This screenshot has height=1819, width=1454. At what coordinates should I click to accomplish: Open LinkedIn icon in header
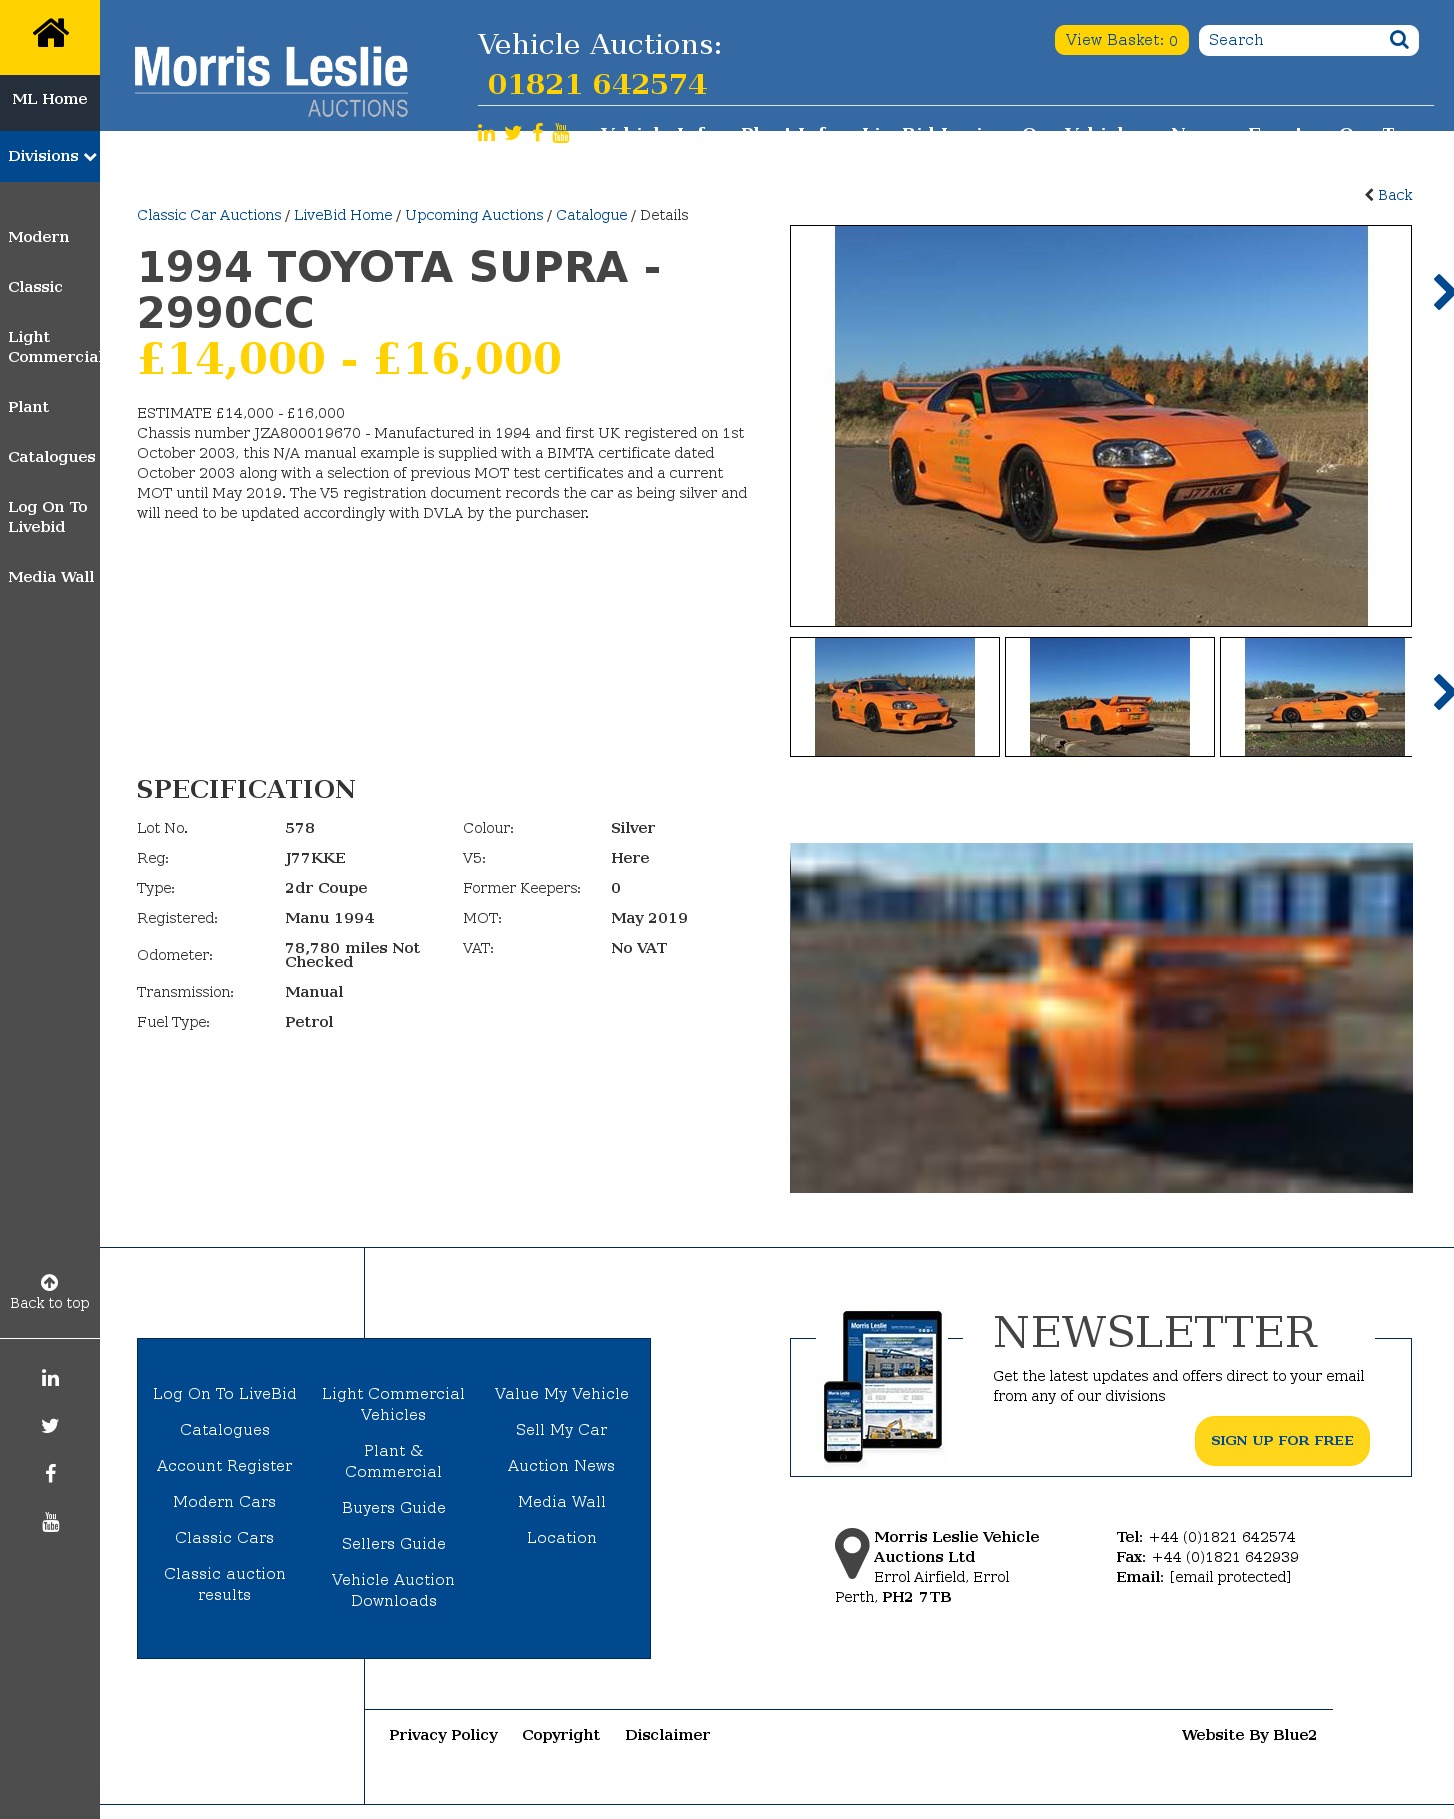pos(486,133)
